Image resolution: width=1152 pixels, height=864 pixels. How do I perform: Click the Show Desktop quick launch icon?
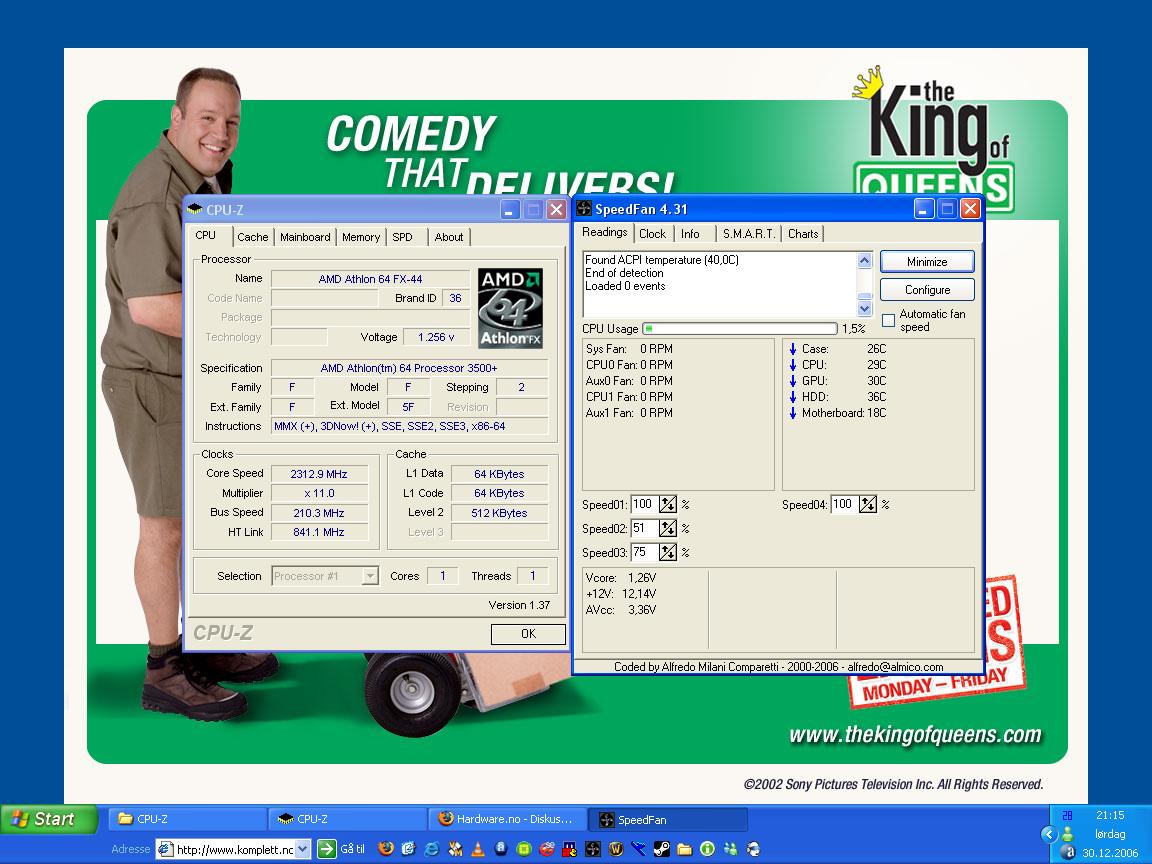click(x=408, y=849)
